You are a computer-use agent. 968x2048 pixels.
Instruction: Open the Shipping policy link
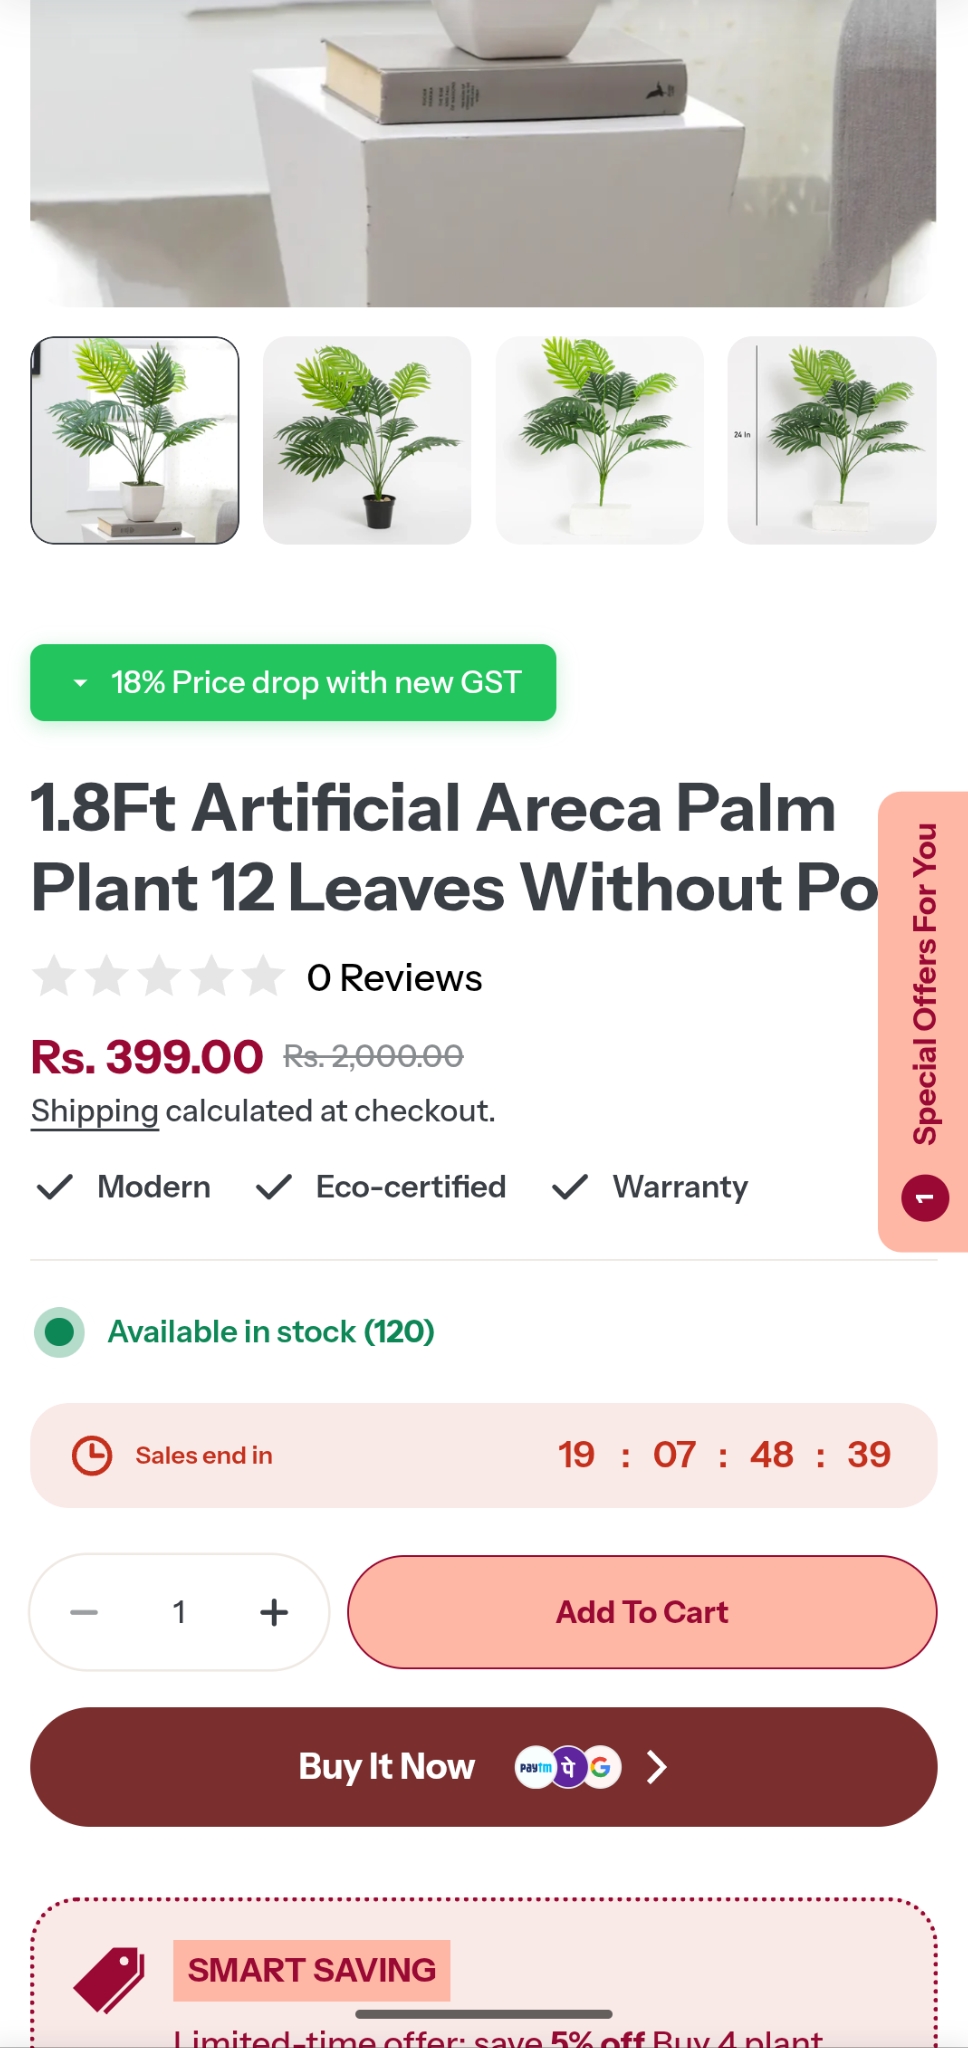pyautogui.click(x=95, y=1111)
